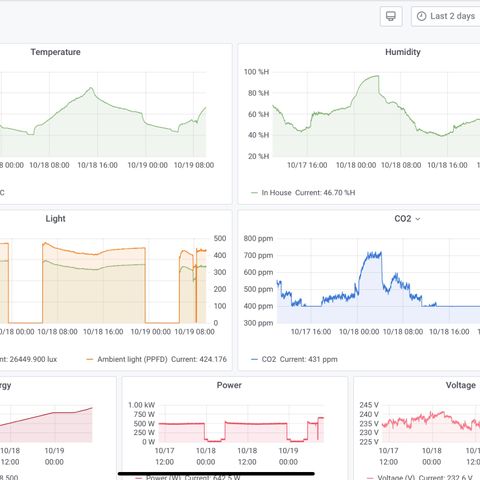Click the 500 ppm axis label in CO2
Screen dimensions: 480x480
click(x=258, y=289)
